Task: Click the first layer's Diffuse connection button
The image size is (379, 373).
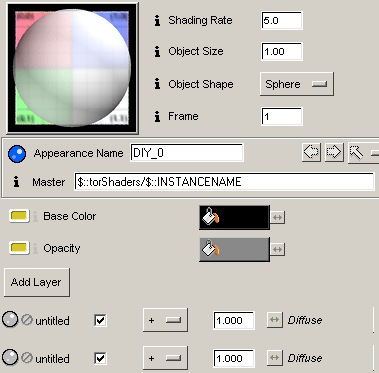Action: pos(274,320)
